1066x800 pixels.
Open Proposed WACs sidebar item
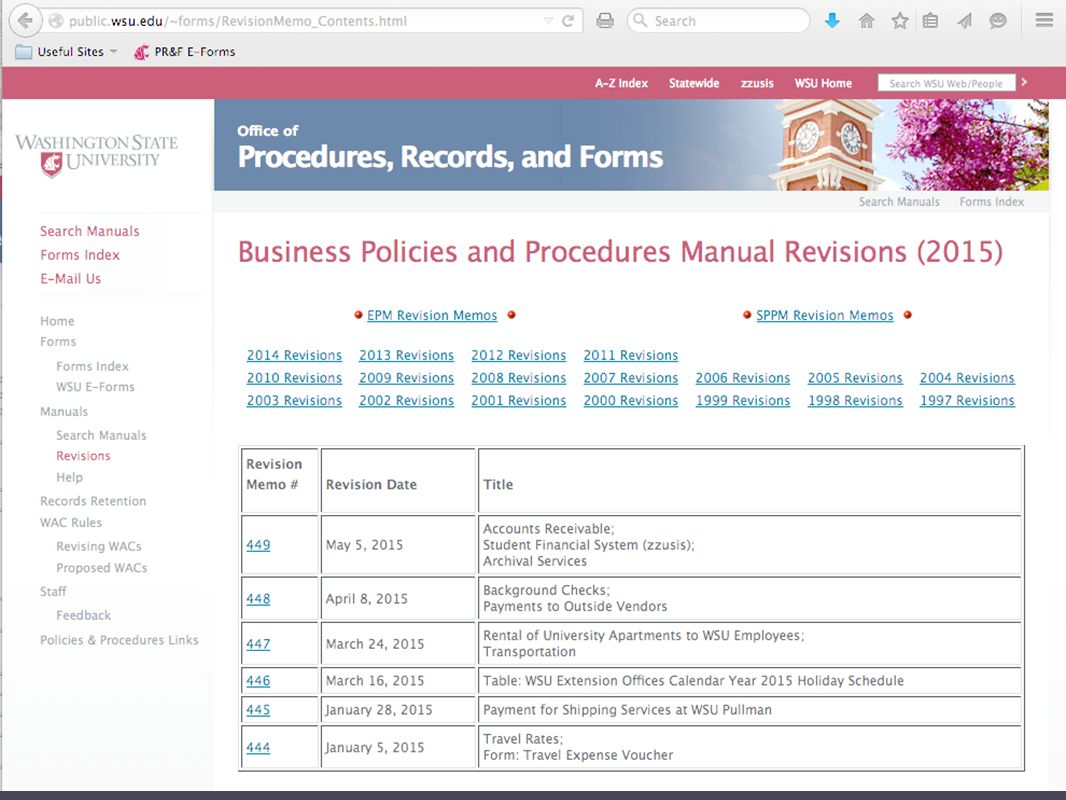[101, 568]
